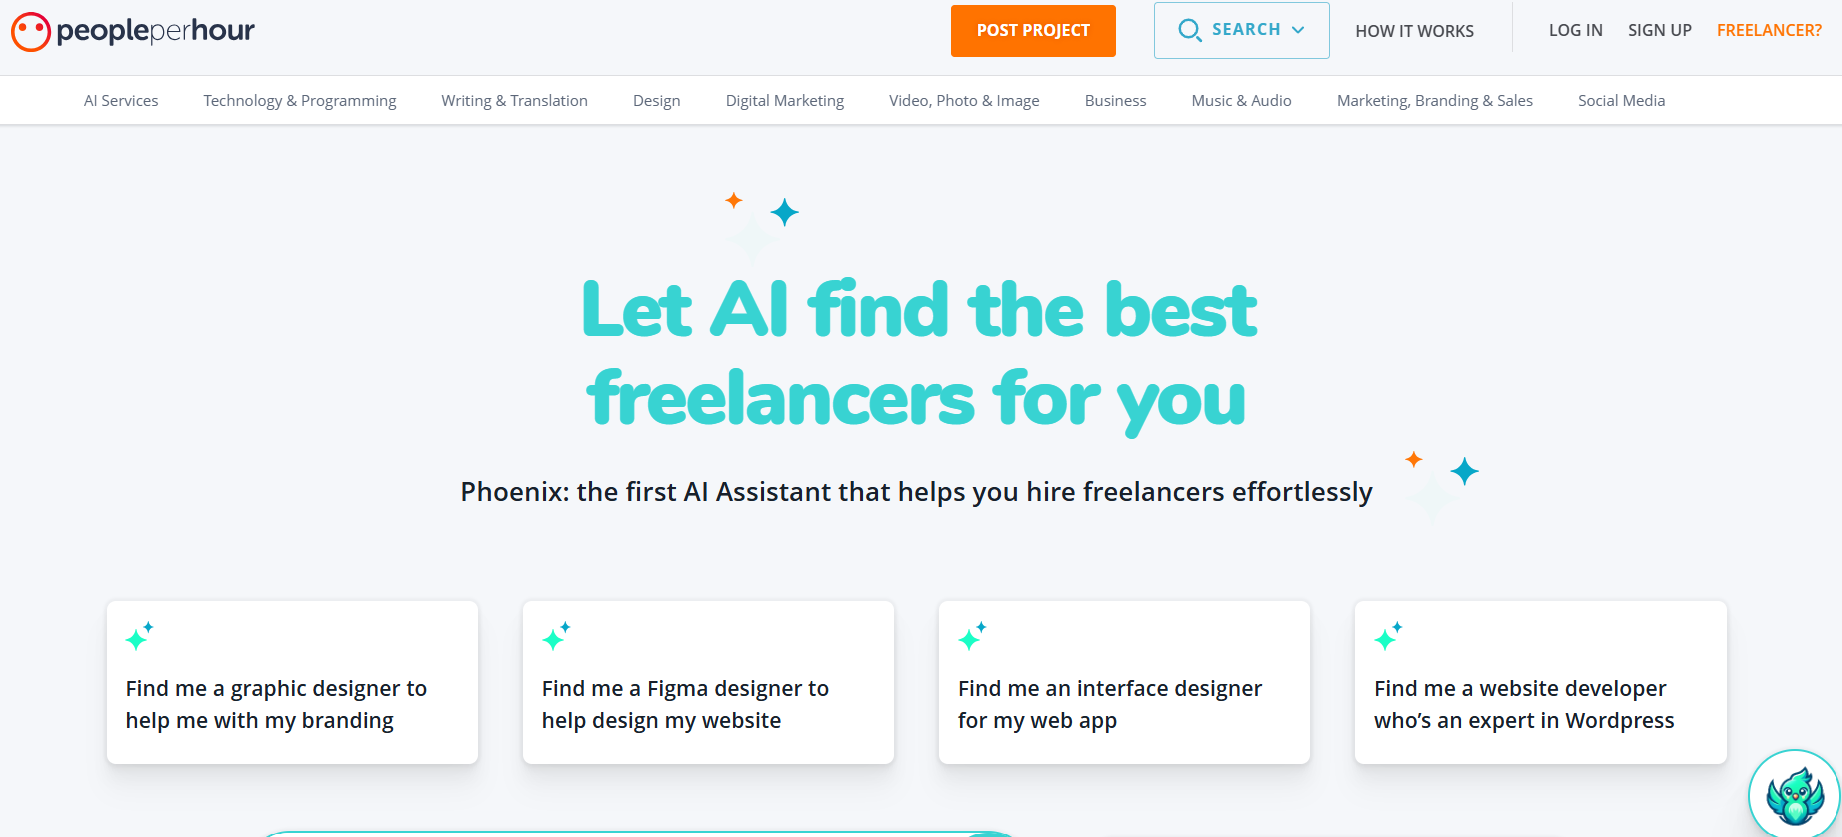
Task: Open the AI Services category menu
Action: [x=121, y=100]
